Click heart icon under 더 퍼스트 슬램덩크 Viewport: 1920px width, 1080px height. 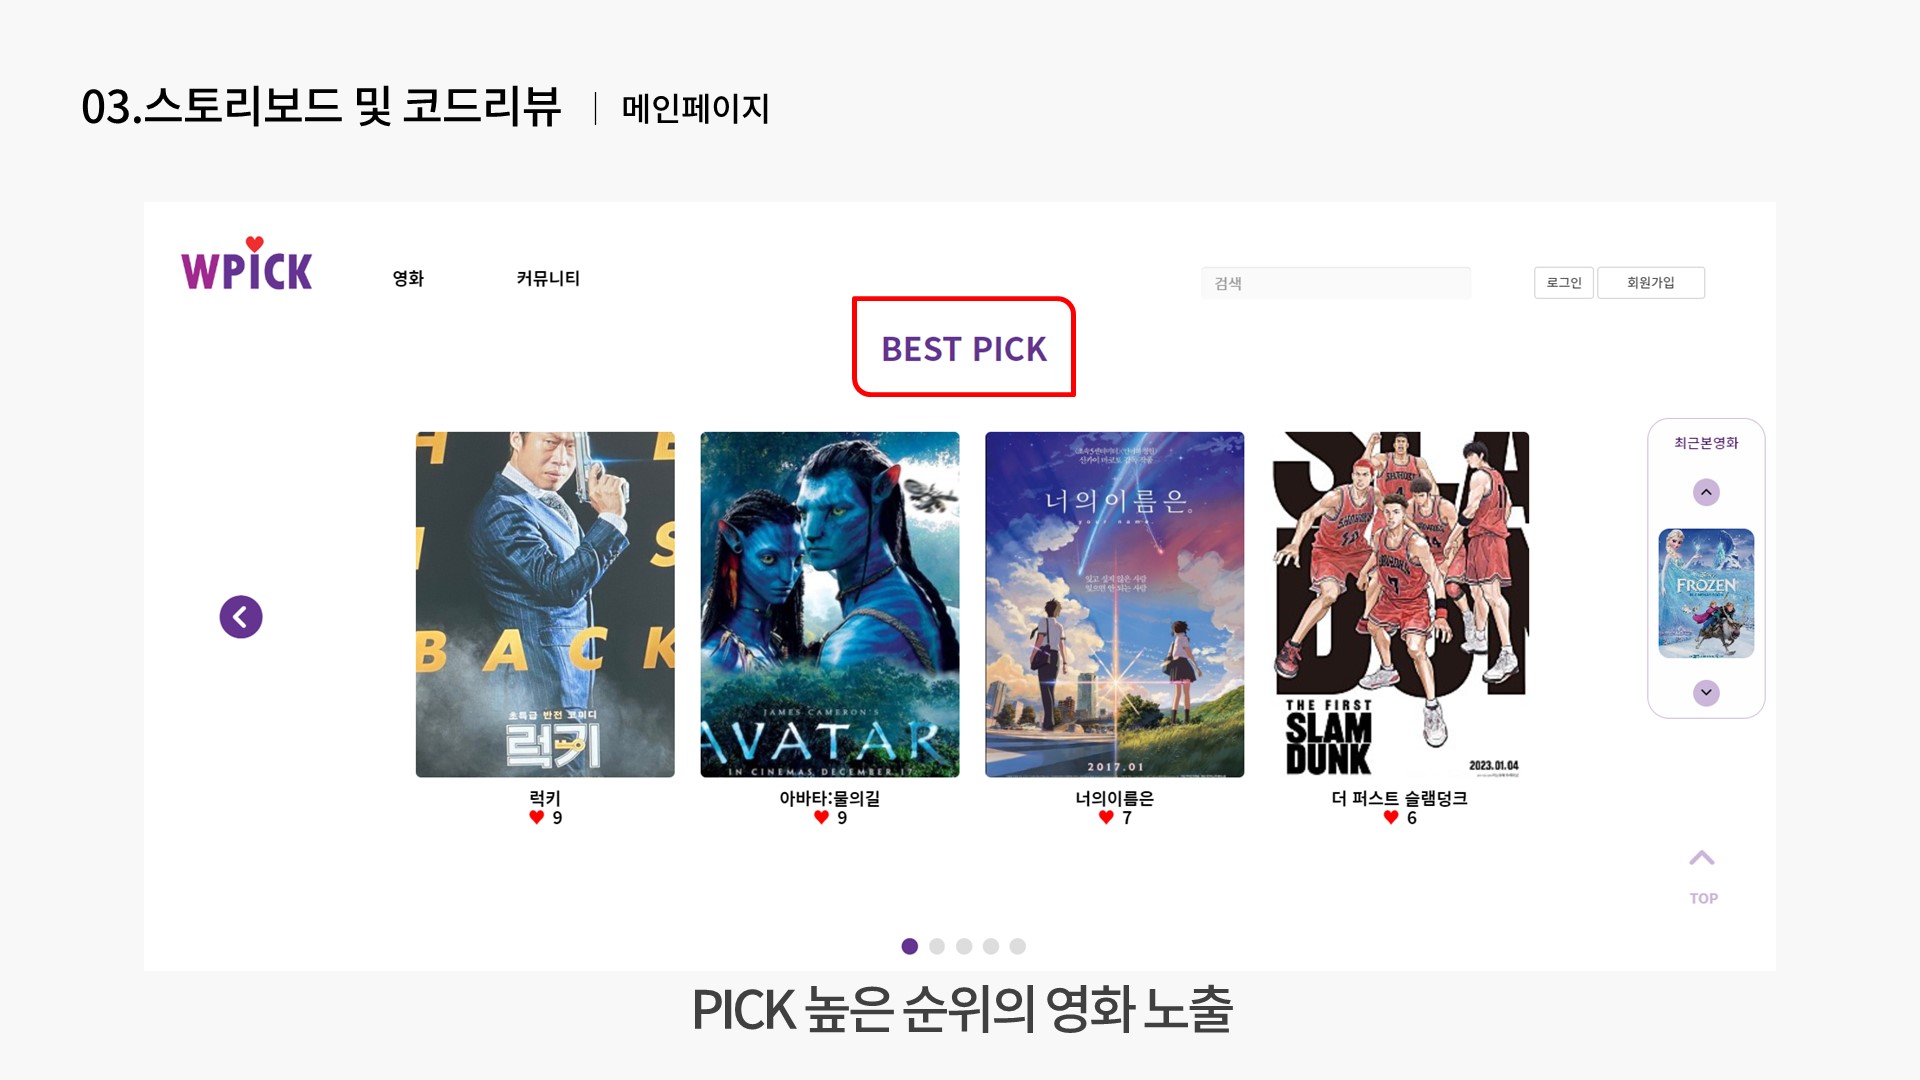tap(1391, 817)
